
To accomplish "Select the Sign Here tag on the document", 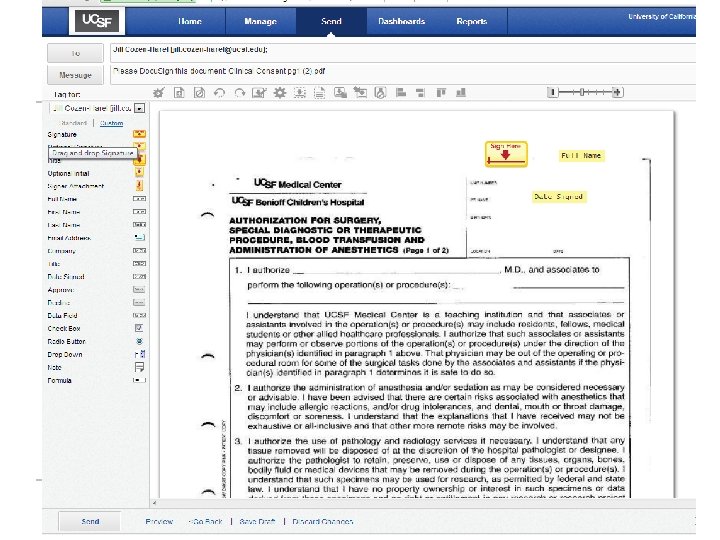I will click(x=506, y=154).
